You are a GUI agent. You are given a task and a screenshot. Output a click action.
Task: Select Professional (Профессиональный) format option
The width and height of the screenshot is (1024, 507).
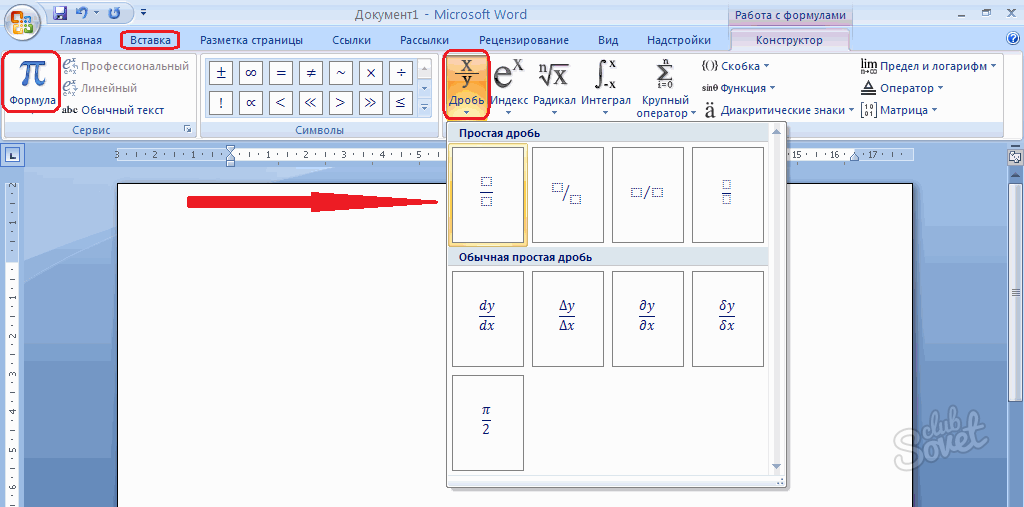(126, 66)
